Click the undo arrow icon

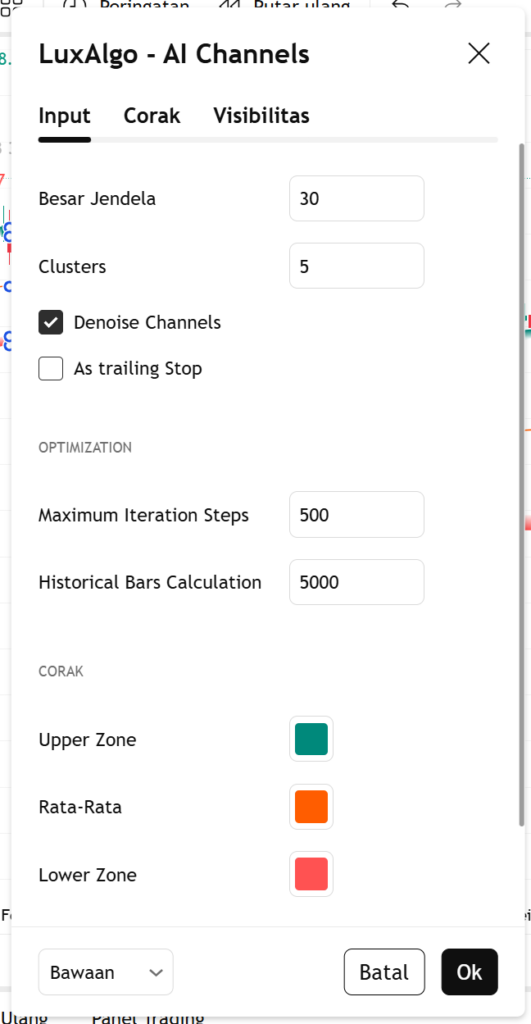coord(400,5)
